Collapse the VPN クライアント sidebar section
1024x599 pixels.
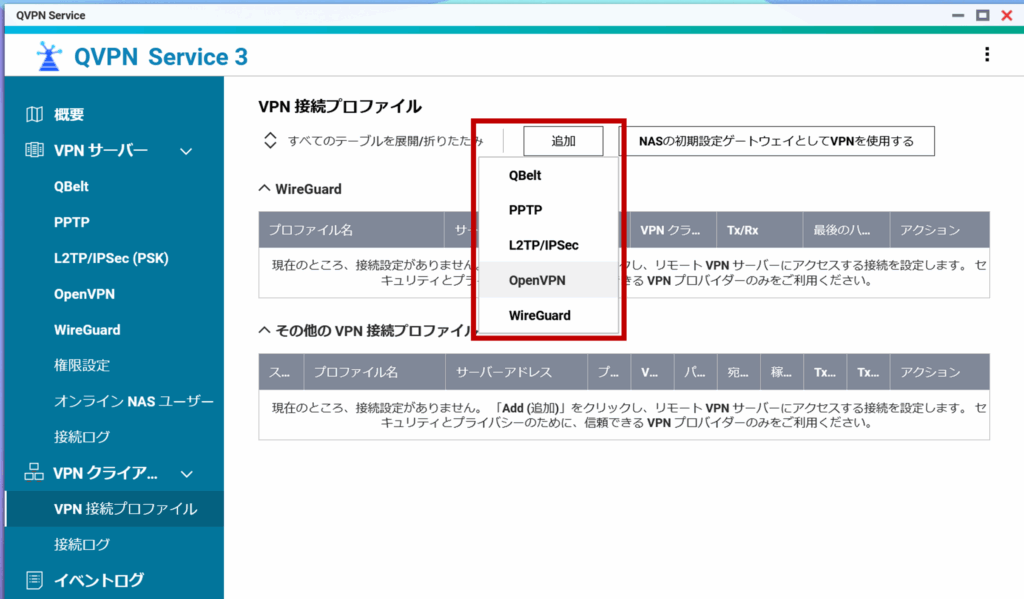(185, 473)
